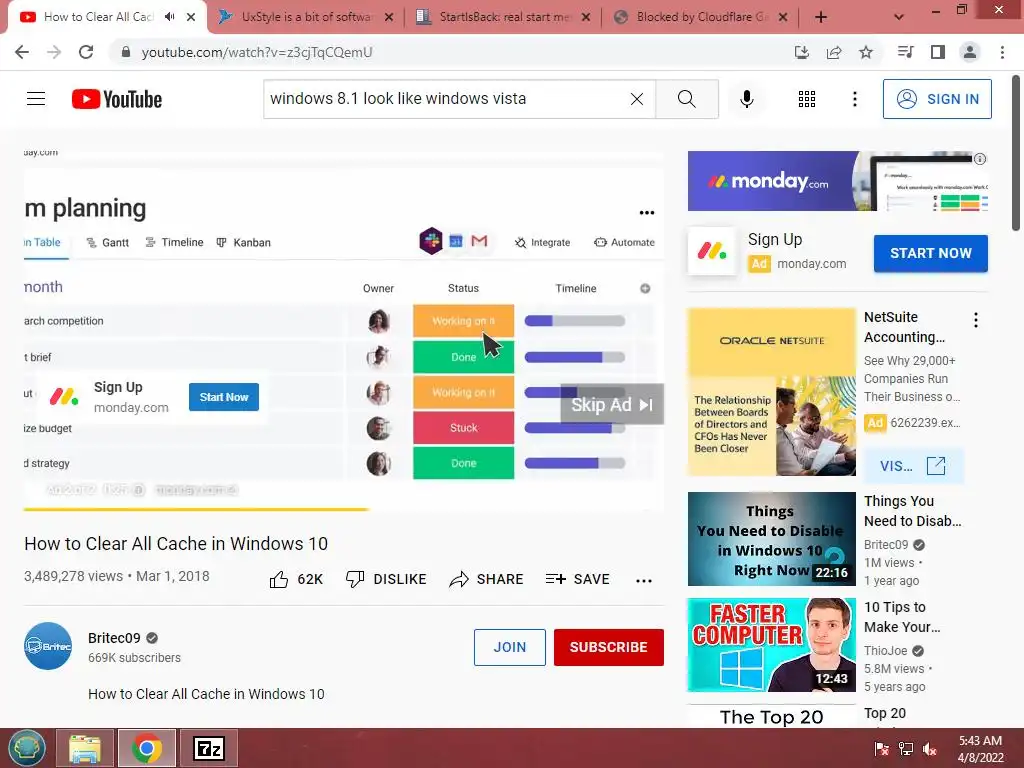Click the taskbar clock 5:43 AM
Image resolution: width=1024 pixels, height=768 pixels.
point(980,749)
